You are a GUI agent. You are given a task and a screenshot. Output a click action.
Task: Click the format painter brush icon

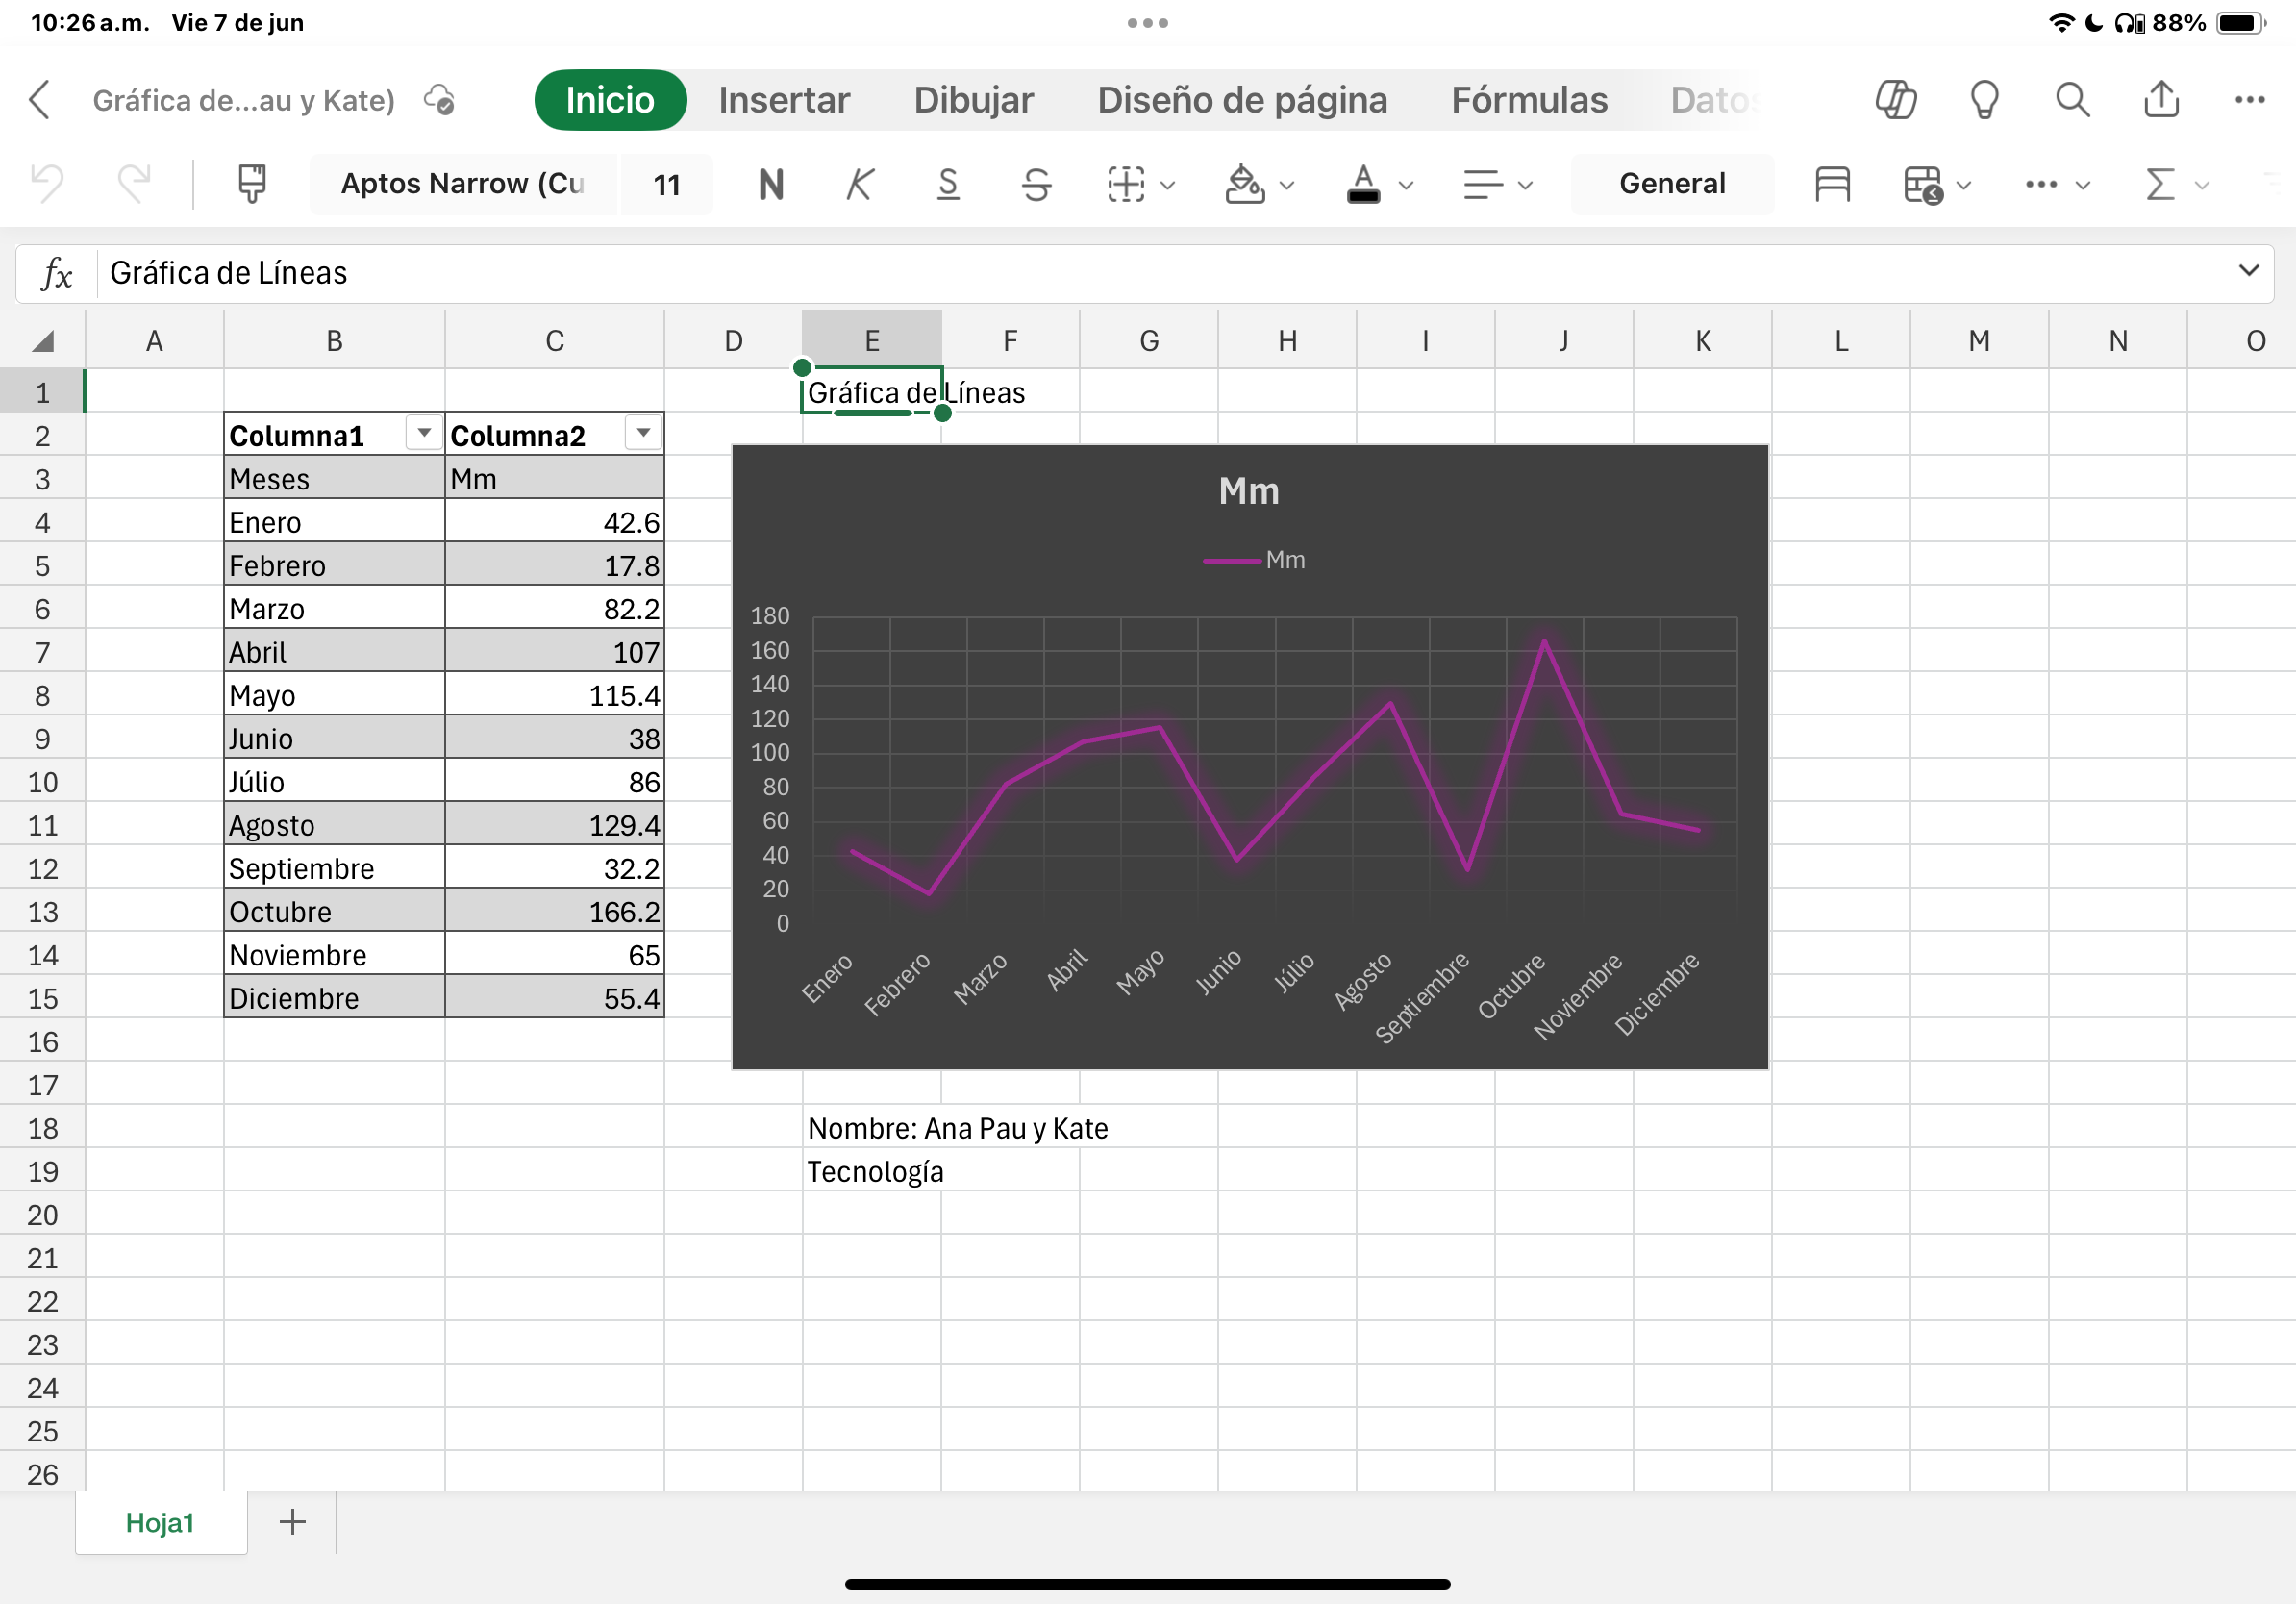point(252,184)
